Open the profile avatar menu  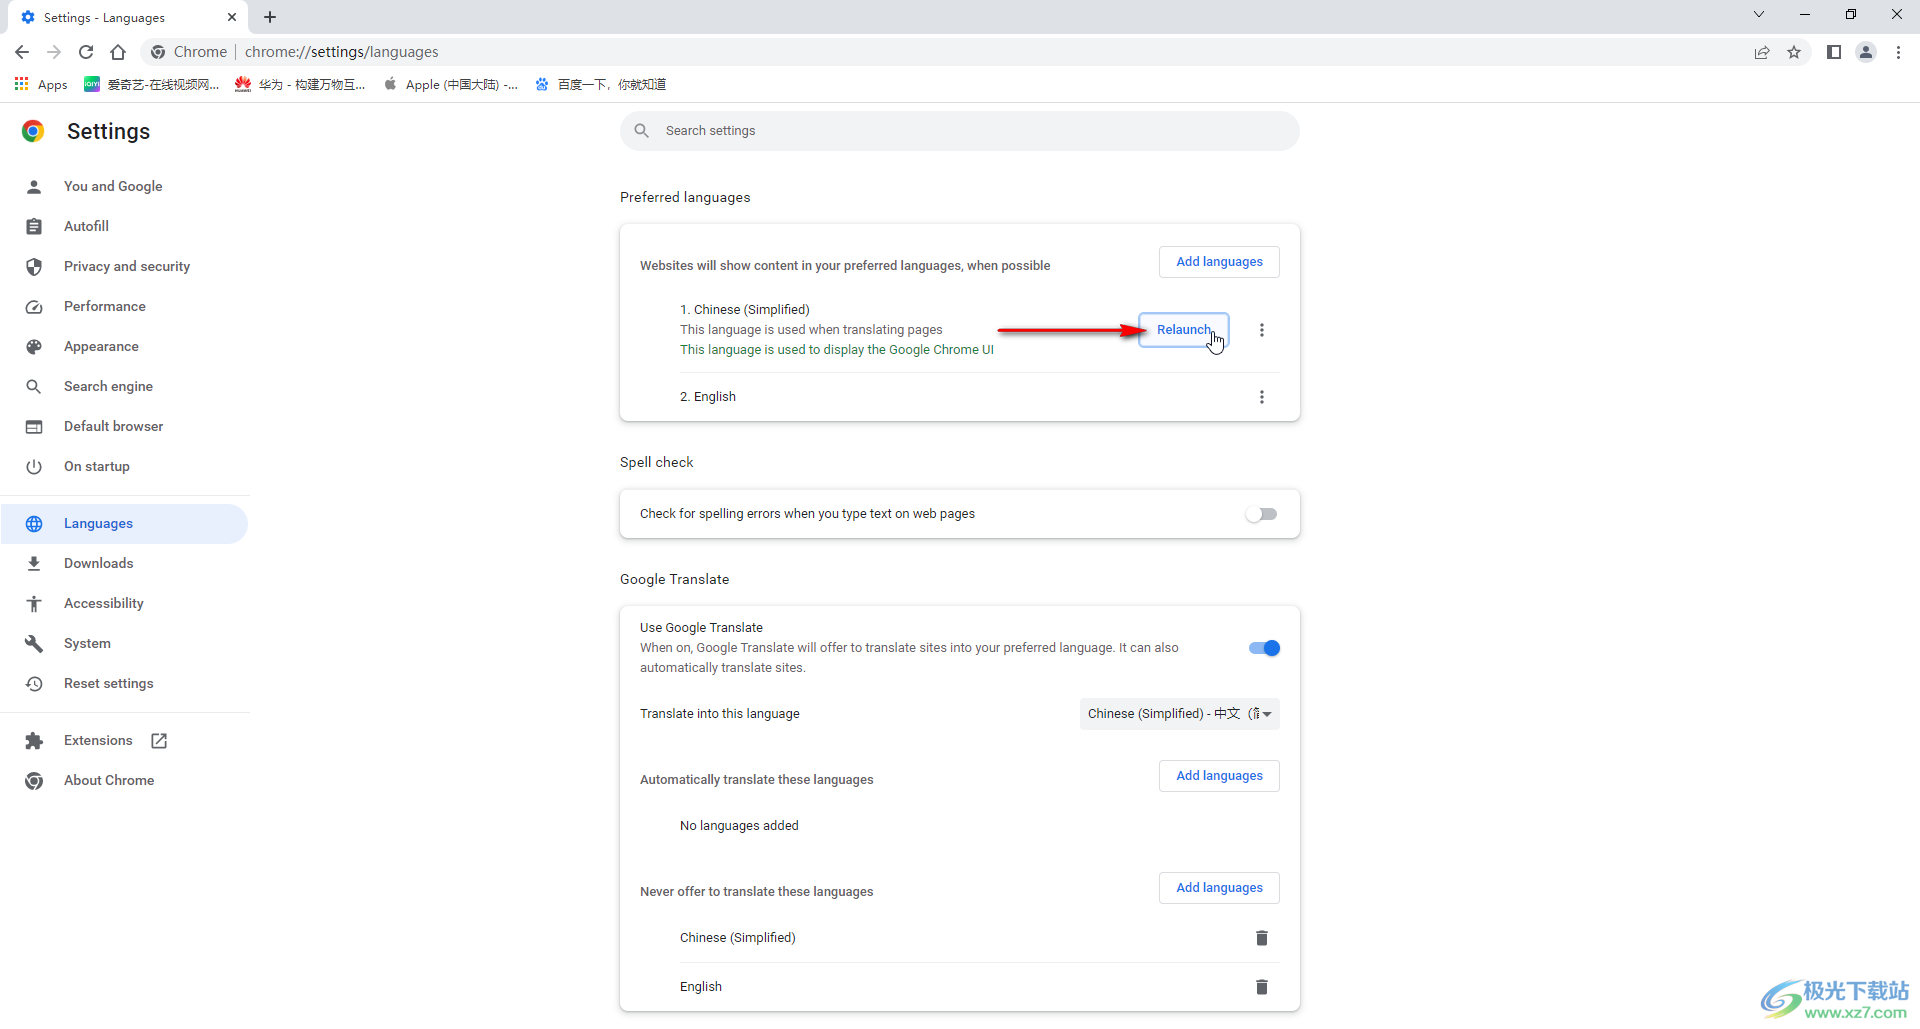(1866, 52)
